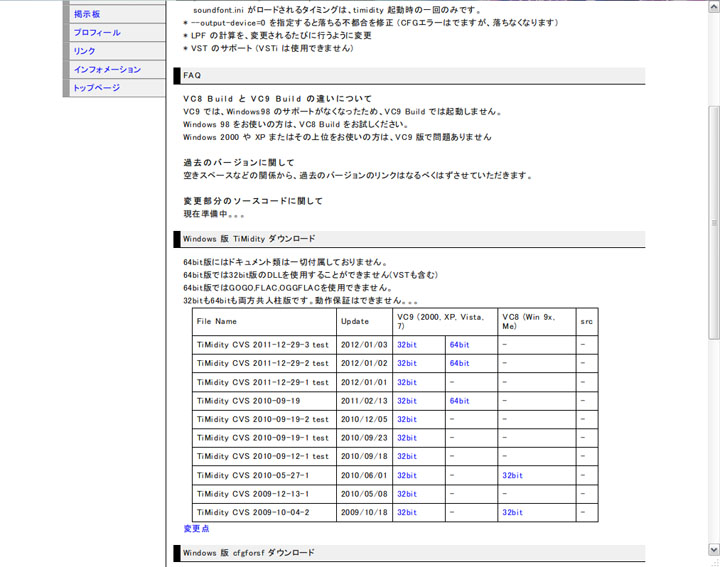This screenshot has width=720, height=567.
Task: Click the TiMidity CVS 2010-09-19 file name cell
Action: [264, 401]
